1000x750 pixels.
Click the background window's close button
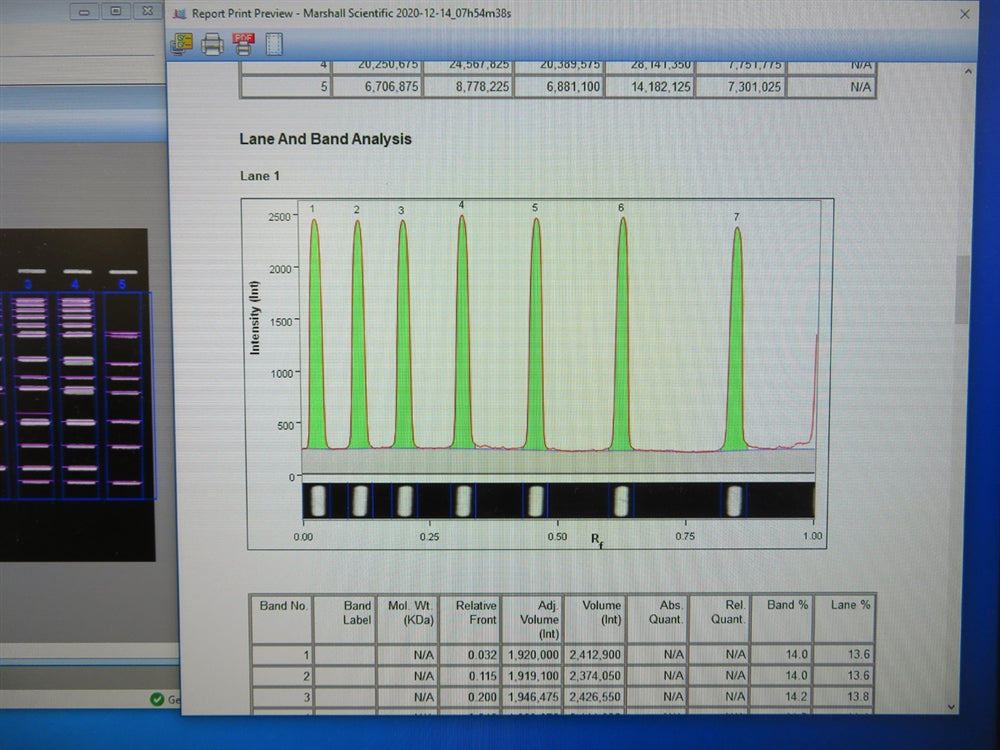coord(147,10)
